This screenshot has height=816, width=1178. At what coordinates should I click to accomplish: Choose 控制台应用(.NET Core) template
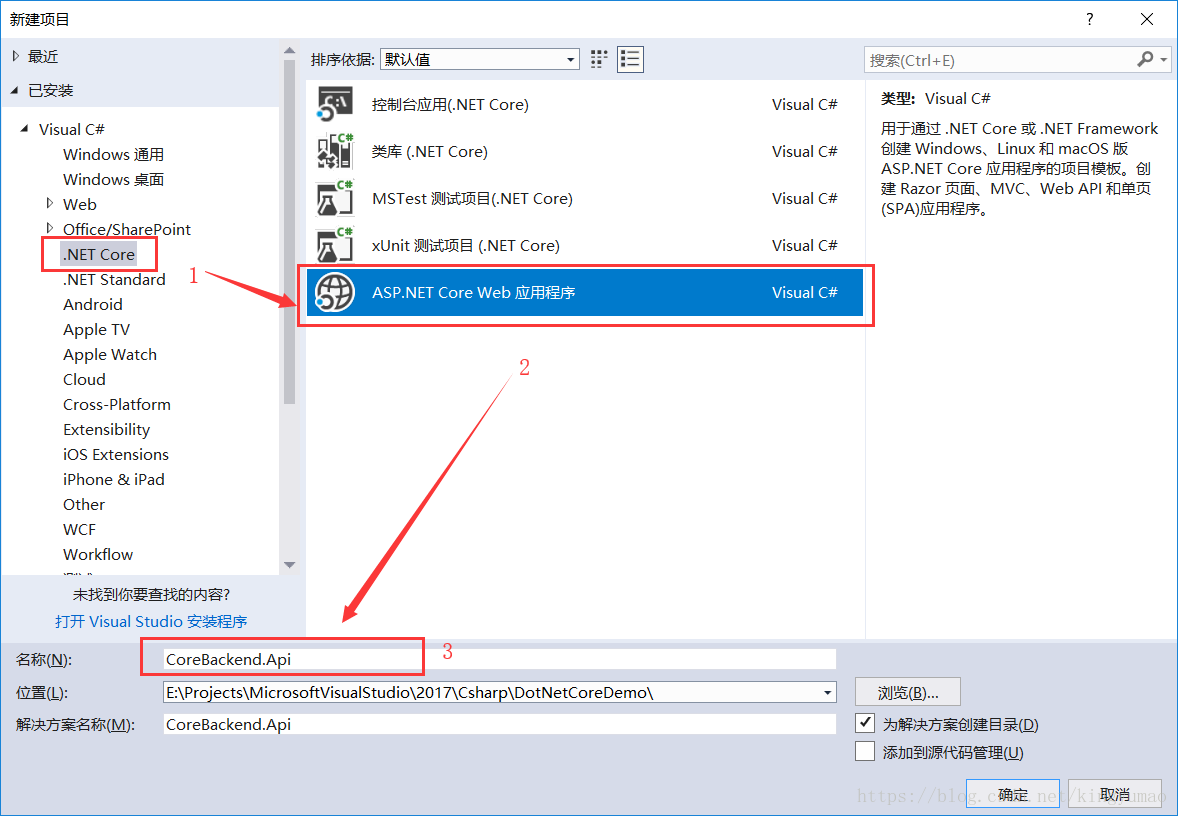tap(584, 104)
